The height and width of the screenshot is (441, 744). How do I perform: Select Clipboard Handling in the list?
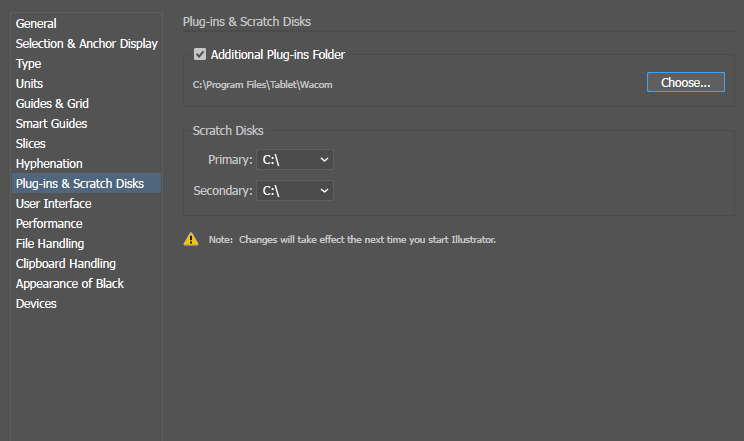(x=66, y=263)
